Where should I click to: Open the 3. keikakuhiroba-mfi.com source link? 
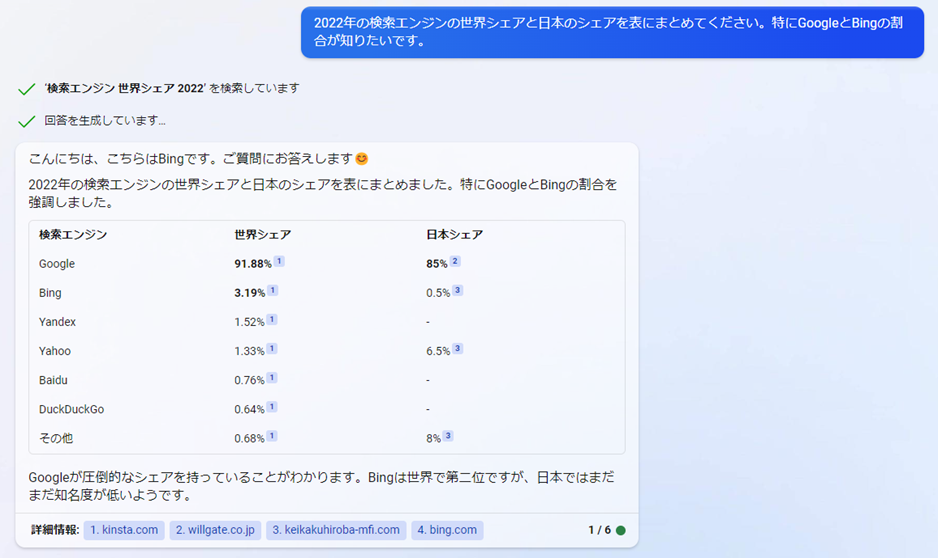click(x=336, y=530)
